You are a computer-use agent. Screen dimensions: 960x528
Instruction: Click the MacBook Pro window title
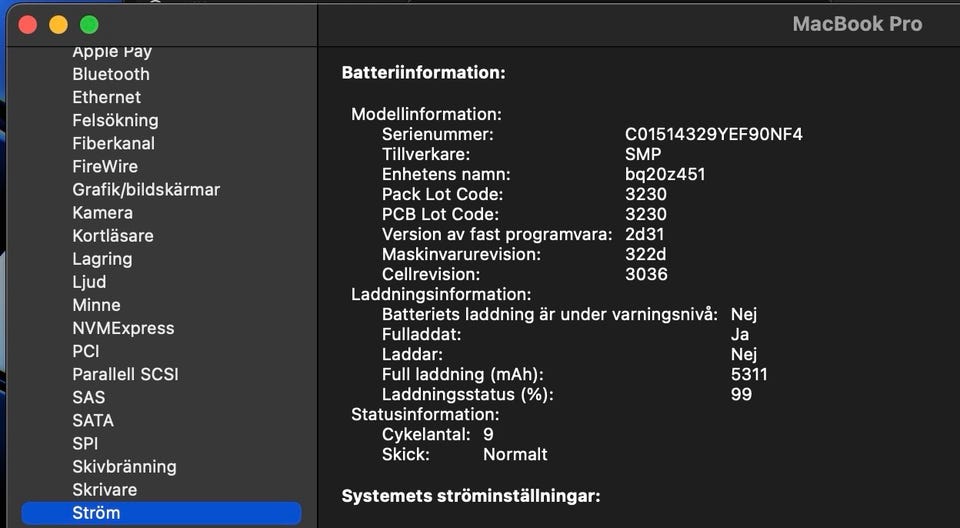pos(857,24)
